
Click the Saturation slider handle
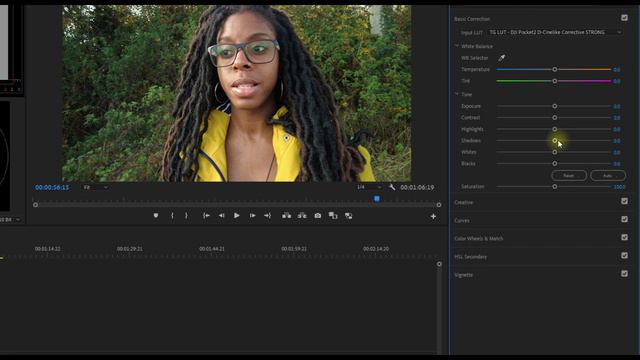click(555, 187)
